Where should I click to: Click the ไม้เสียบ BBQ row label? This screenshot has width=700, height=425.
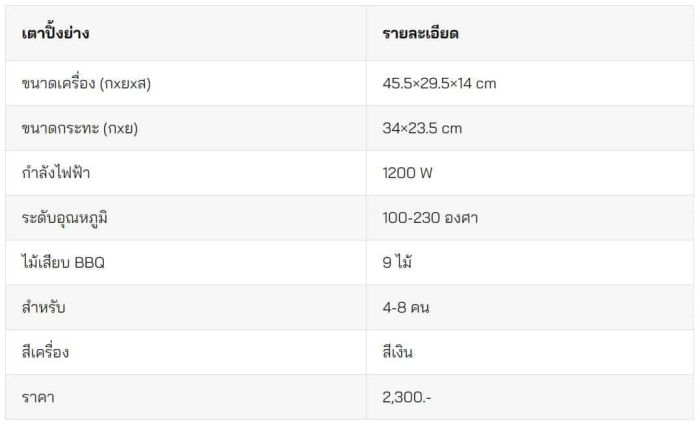(x=63, y=262)
